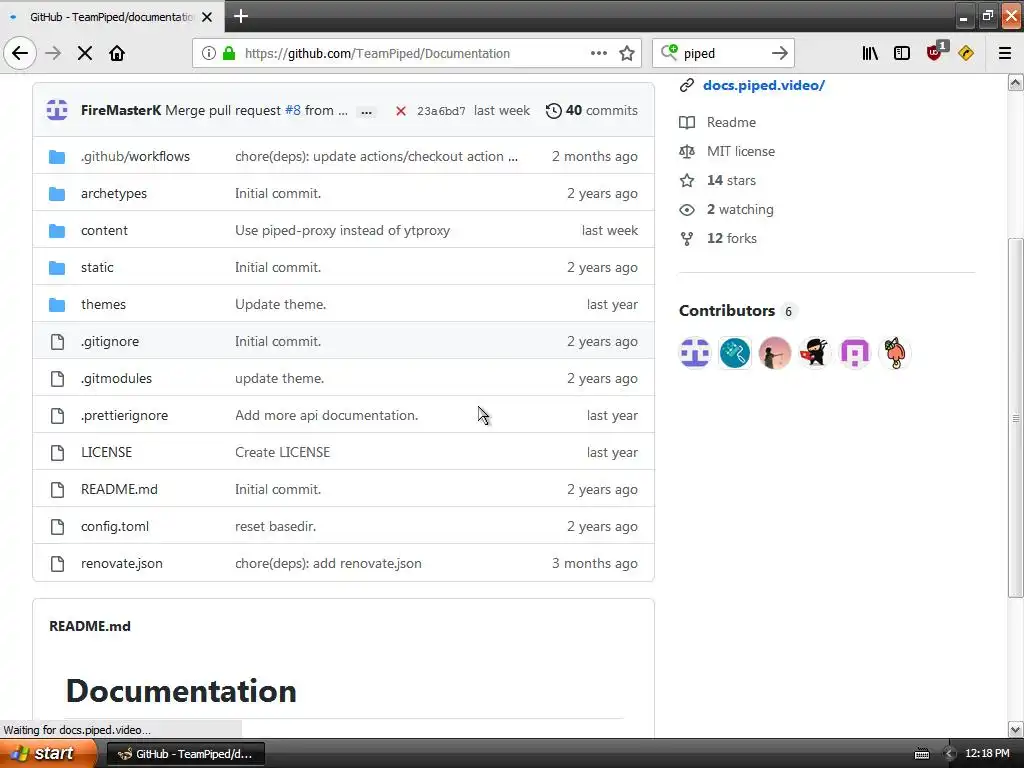
Task: Open the FireMasterK author link
Action: tap(121, 110)
